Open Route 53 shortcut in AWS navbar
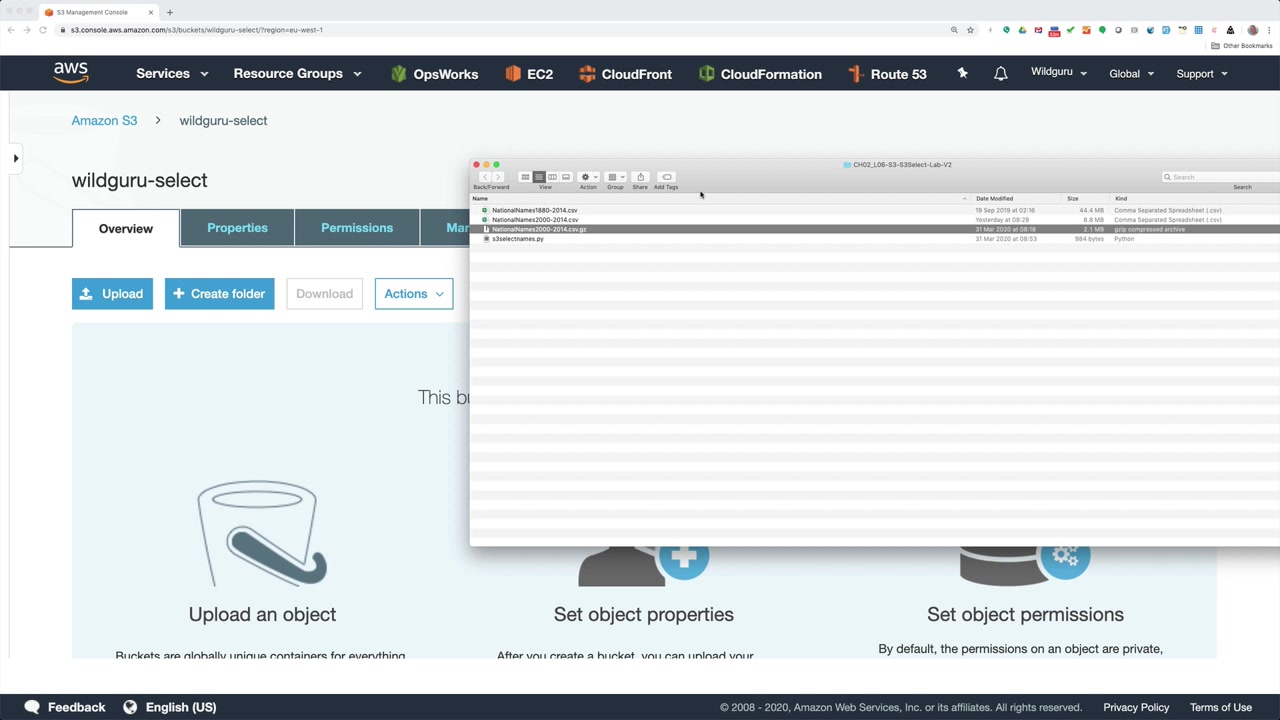 tap(887, 74)
